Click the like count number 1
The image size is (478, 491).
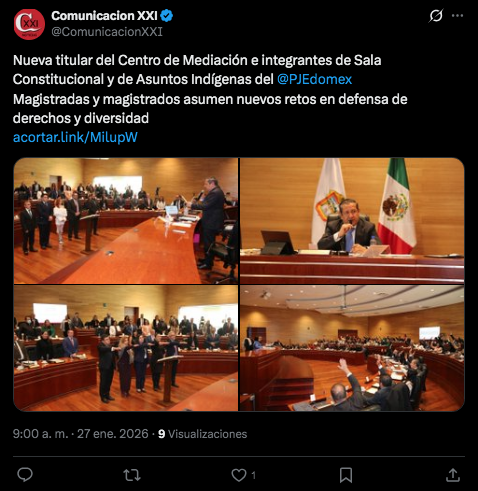coord(253,475)
